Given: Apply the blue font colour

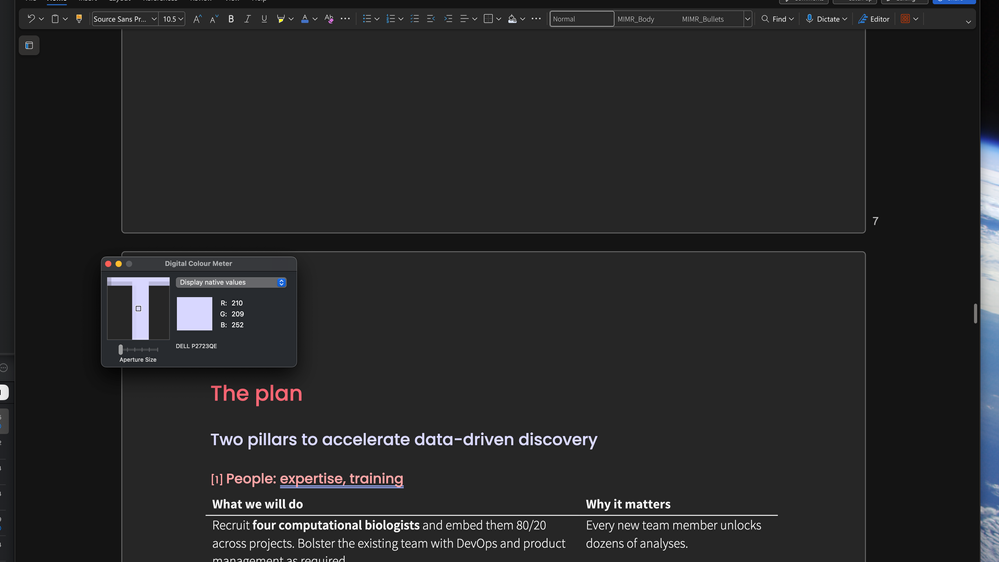Looking at the screenshot, I should pos(305,19).
